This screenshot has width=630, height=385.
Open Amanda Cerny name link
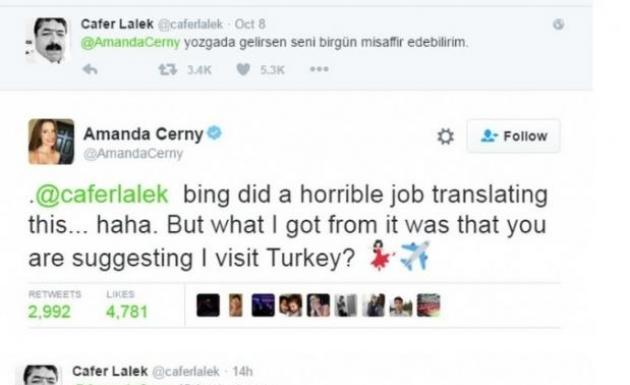coord(143,134)
